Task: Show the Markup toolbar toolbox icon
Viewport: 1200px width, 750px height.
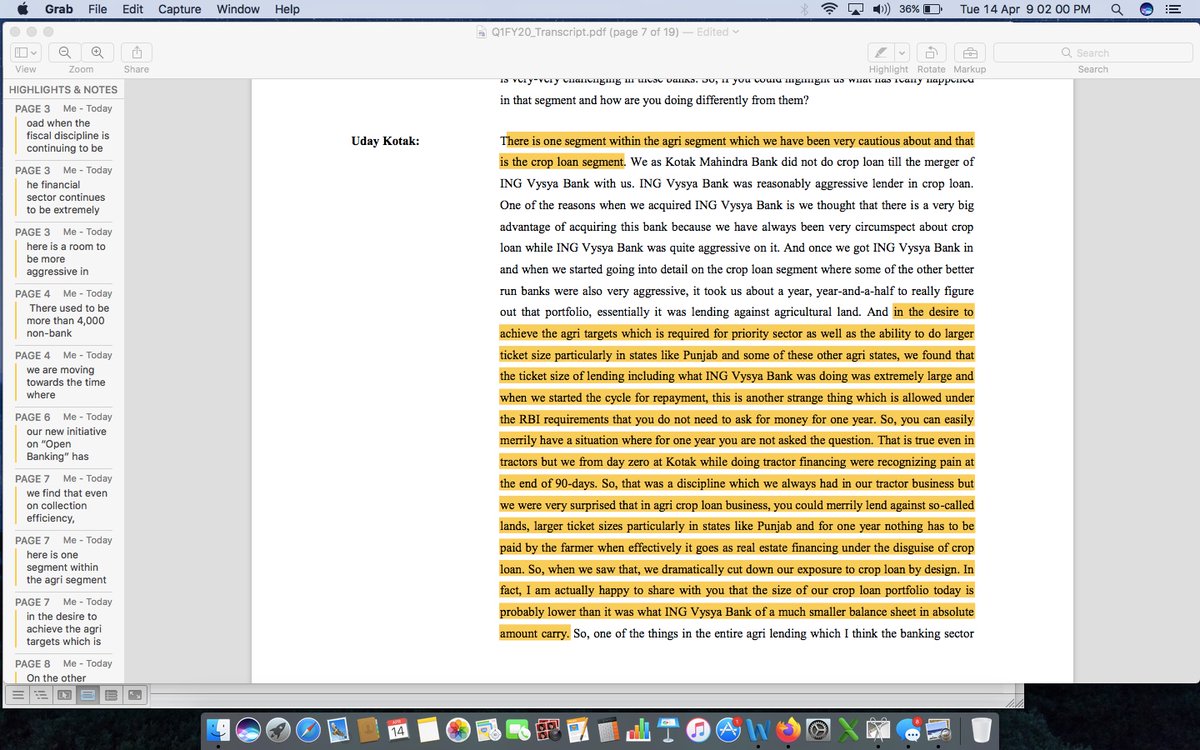Action: [969, 53]
